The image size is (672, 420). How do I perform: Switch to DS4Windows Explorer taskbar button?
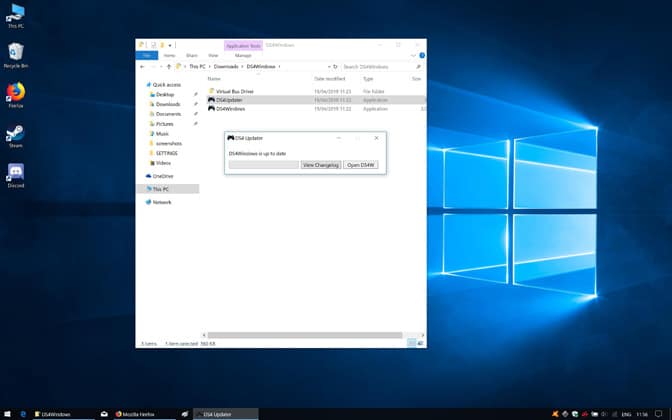tap(63, 414)
